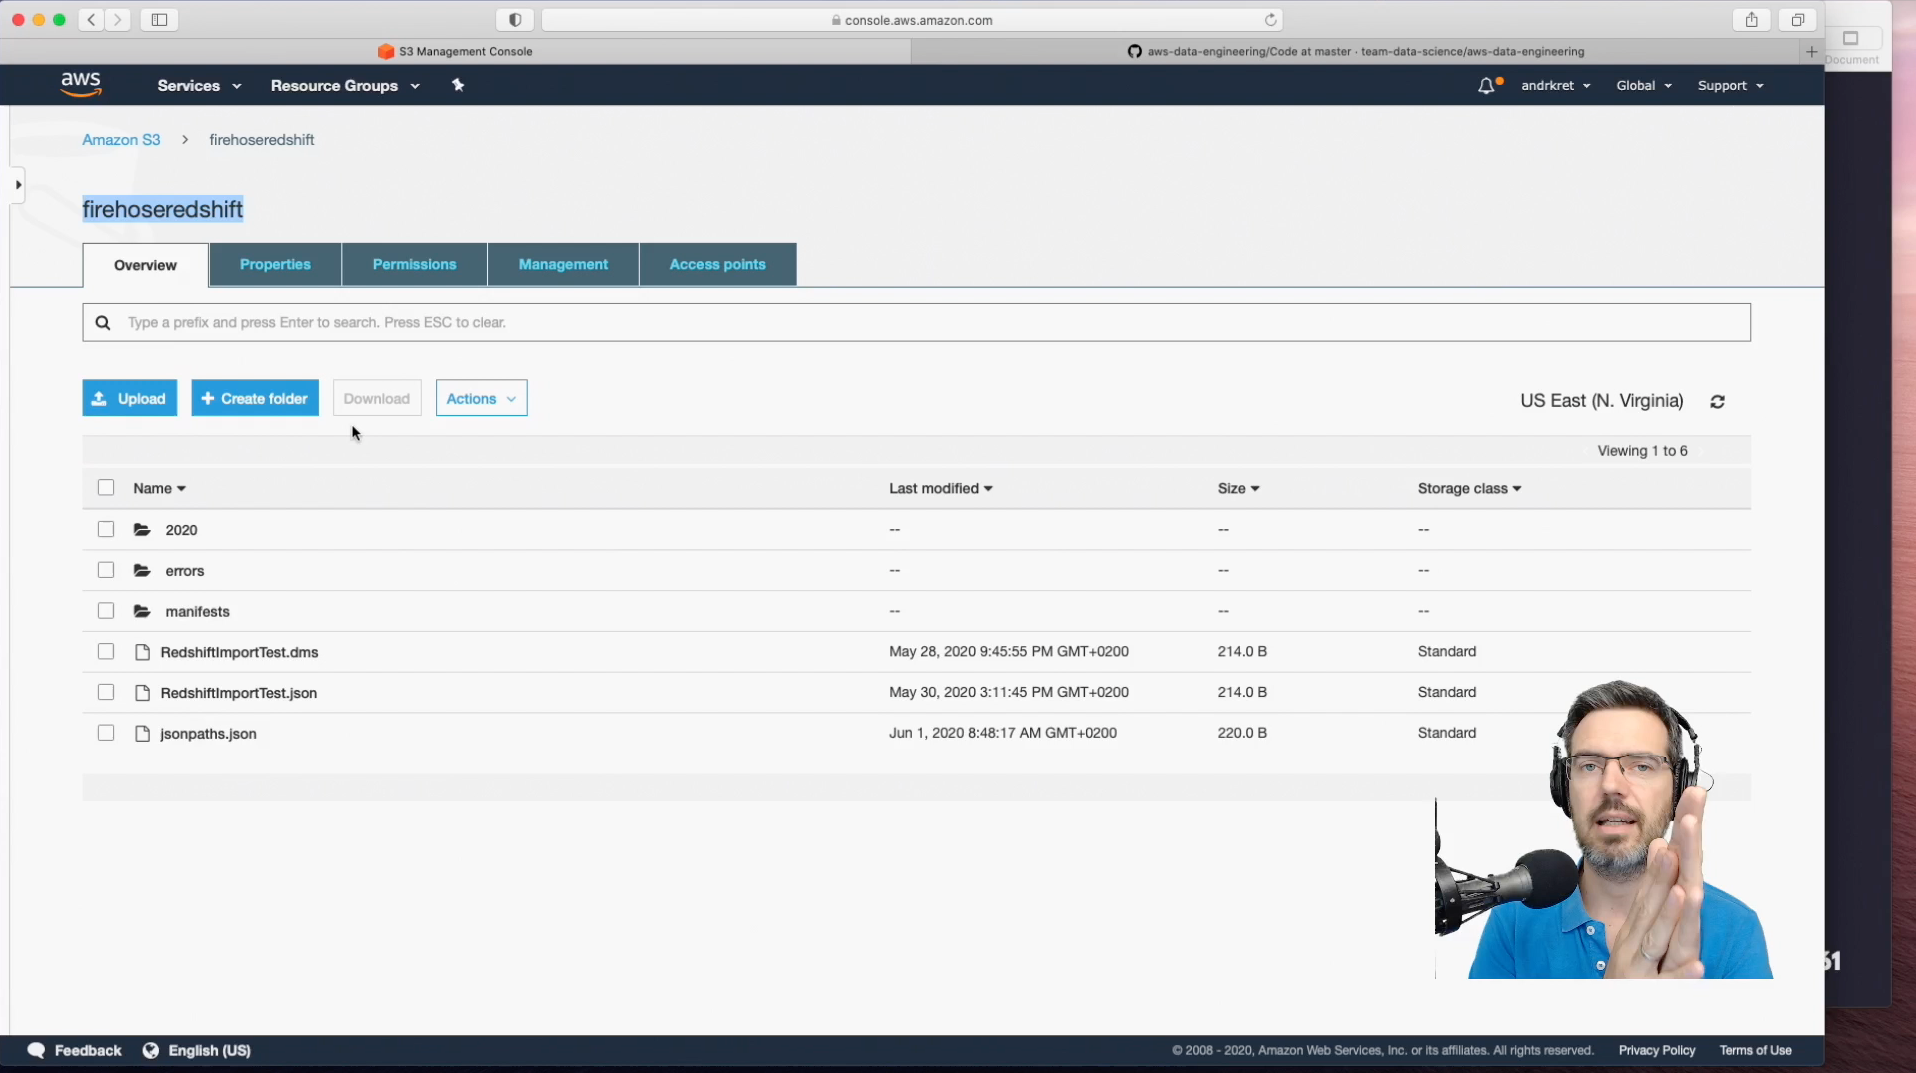Image resolution: width=1916 pixels, height=1073 pixels.
Task: Open the errors folder link
Action: coord(185,571)
